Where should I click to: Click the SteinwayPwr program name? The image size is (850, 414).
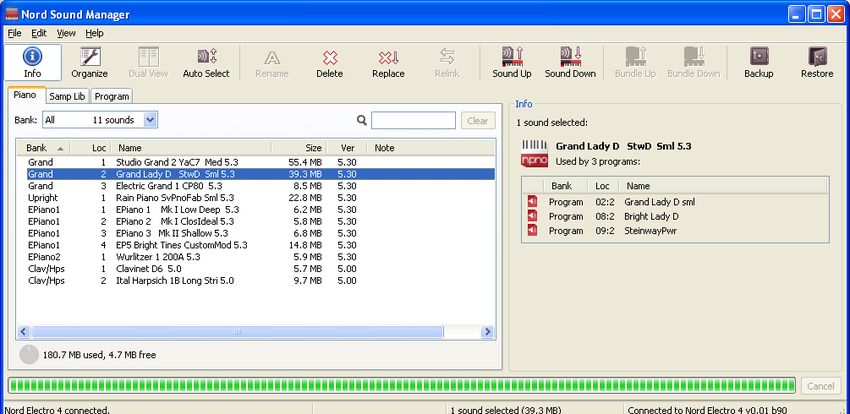click(x=651, y=231)
